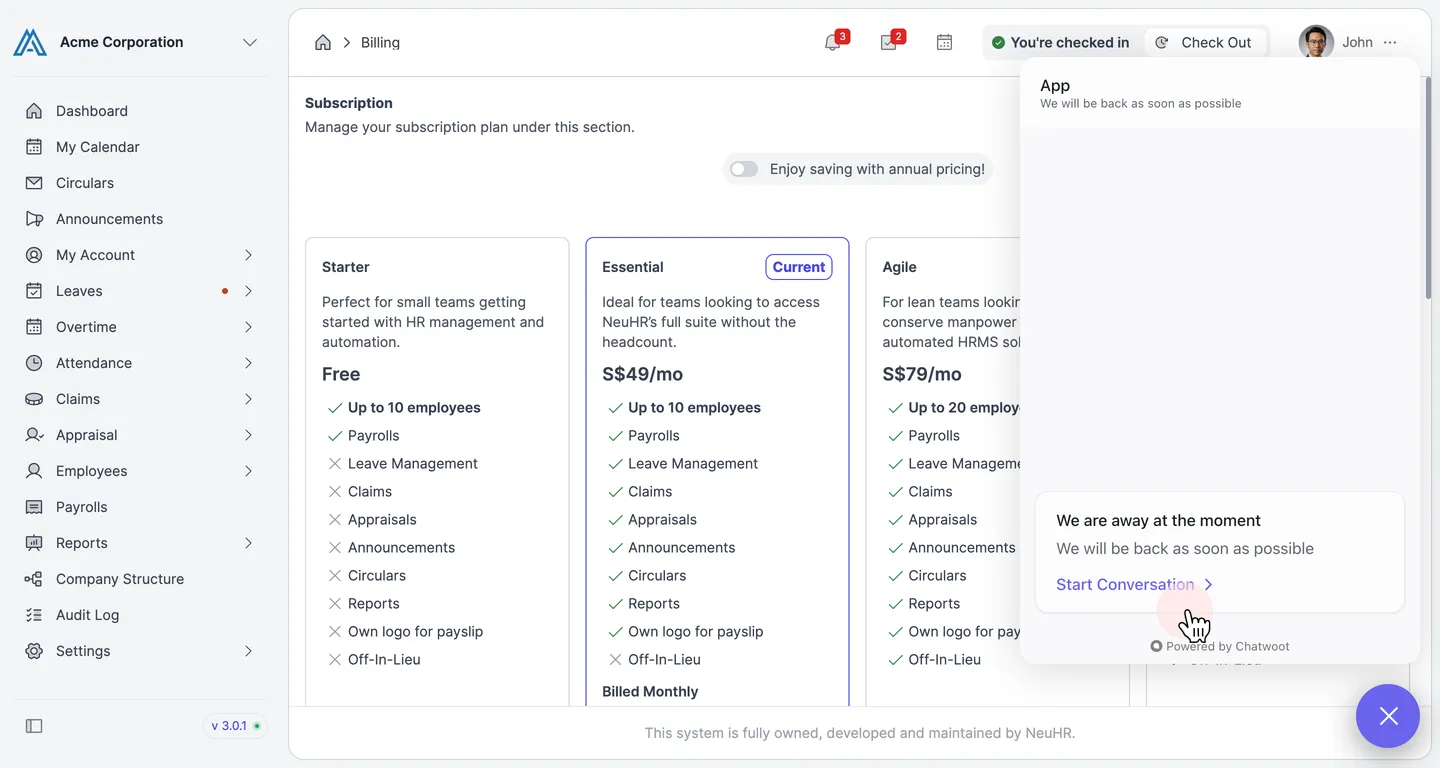Screen dimensions: 1440x768
Task: Click the Company Structure icon
Action: coord(34,579)
